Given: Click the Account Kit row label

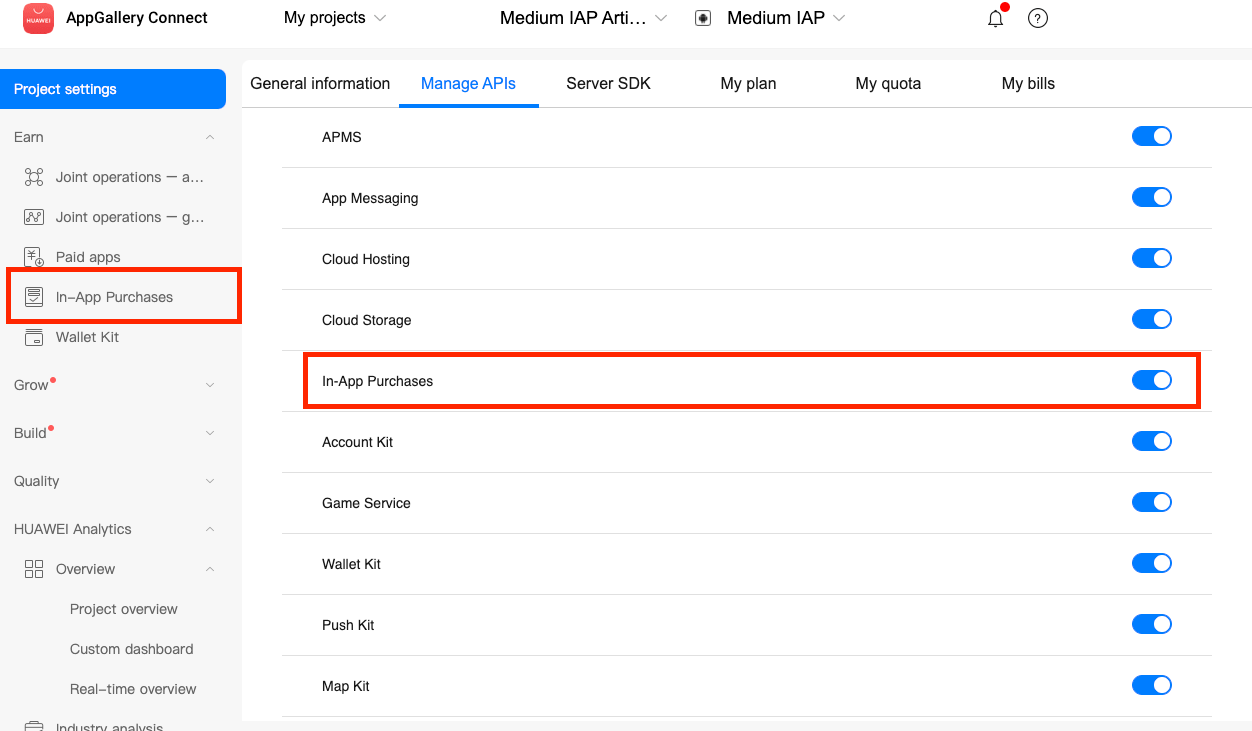Looking at the screenshot, I should (x=358, y=442).
